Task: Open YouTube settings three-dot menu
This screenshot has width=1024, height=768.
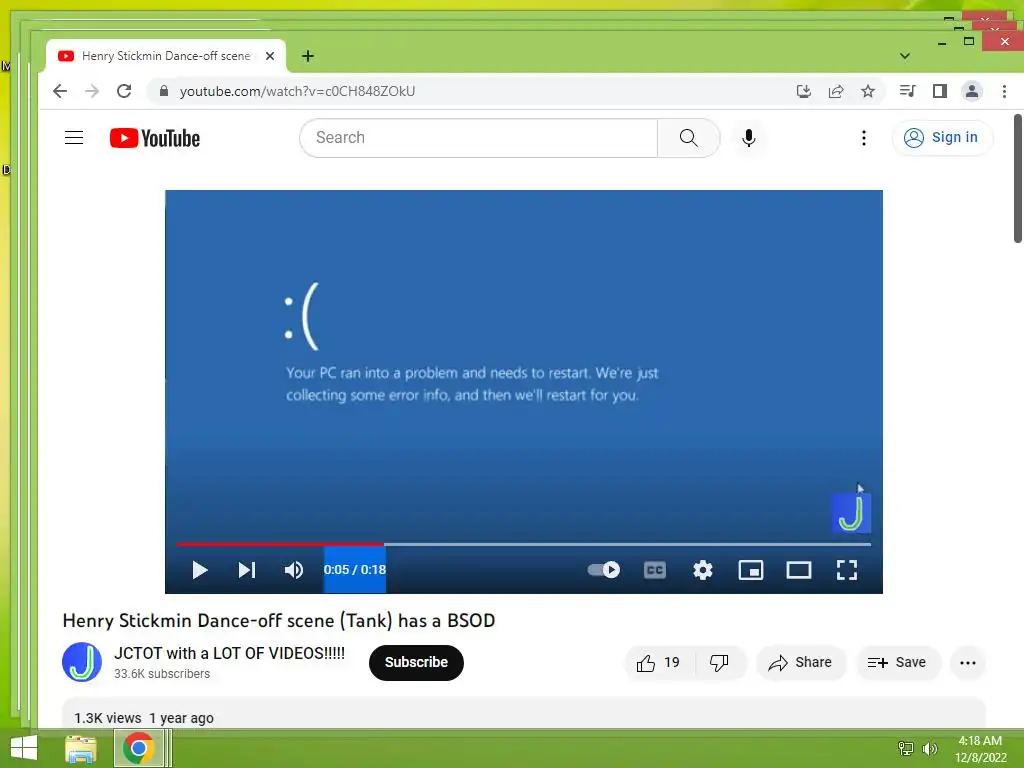Action: (x=864, y=138)
